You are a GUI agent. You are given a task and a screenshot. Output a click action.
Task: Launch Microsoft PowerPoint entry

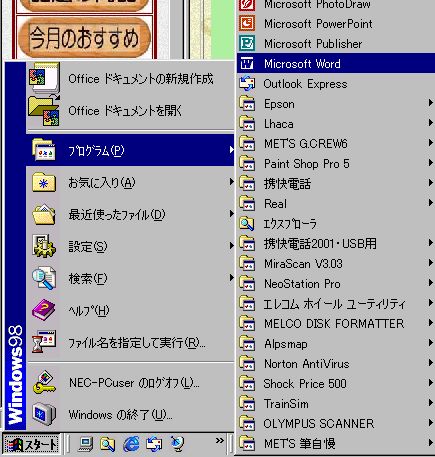(x=336, y=24)
